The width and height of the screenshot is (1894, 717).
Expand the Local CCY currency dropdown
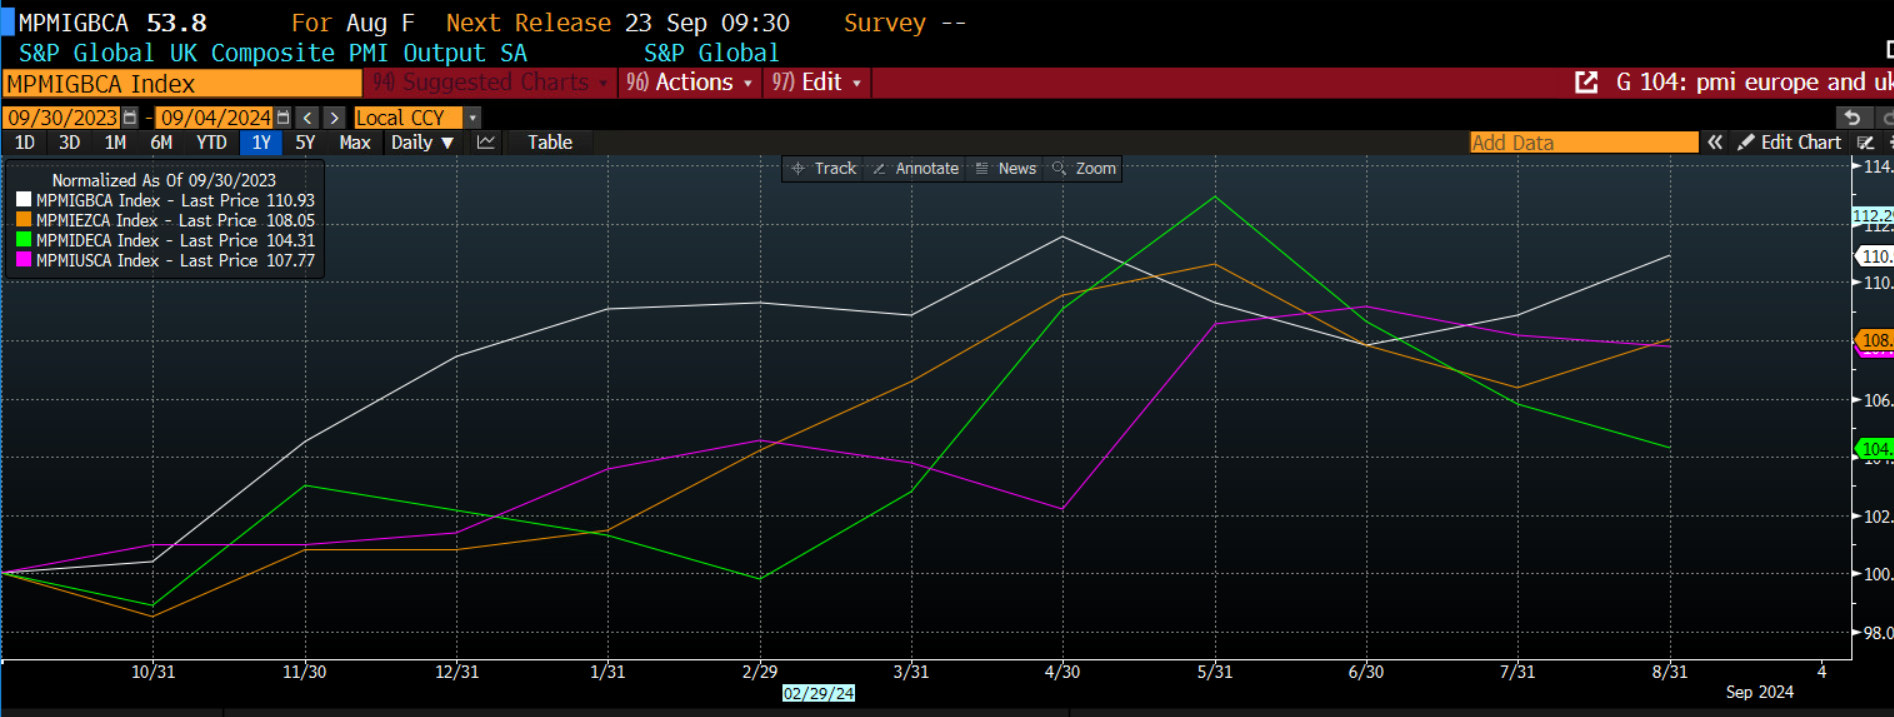(473, 118)
